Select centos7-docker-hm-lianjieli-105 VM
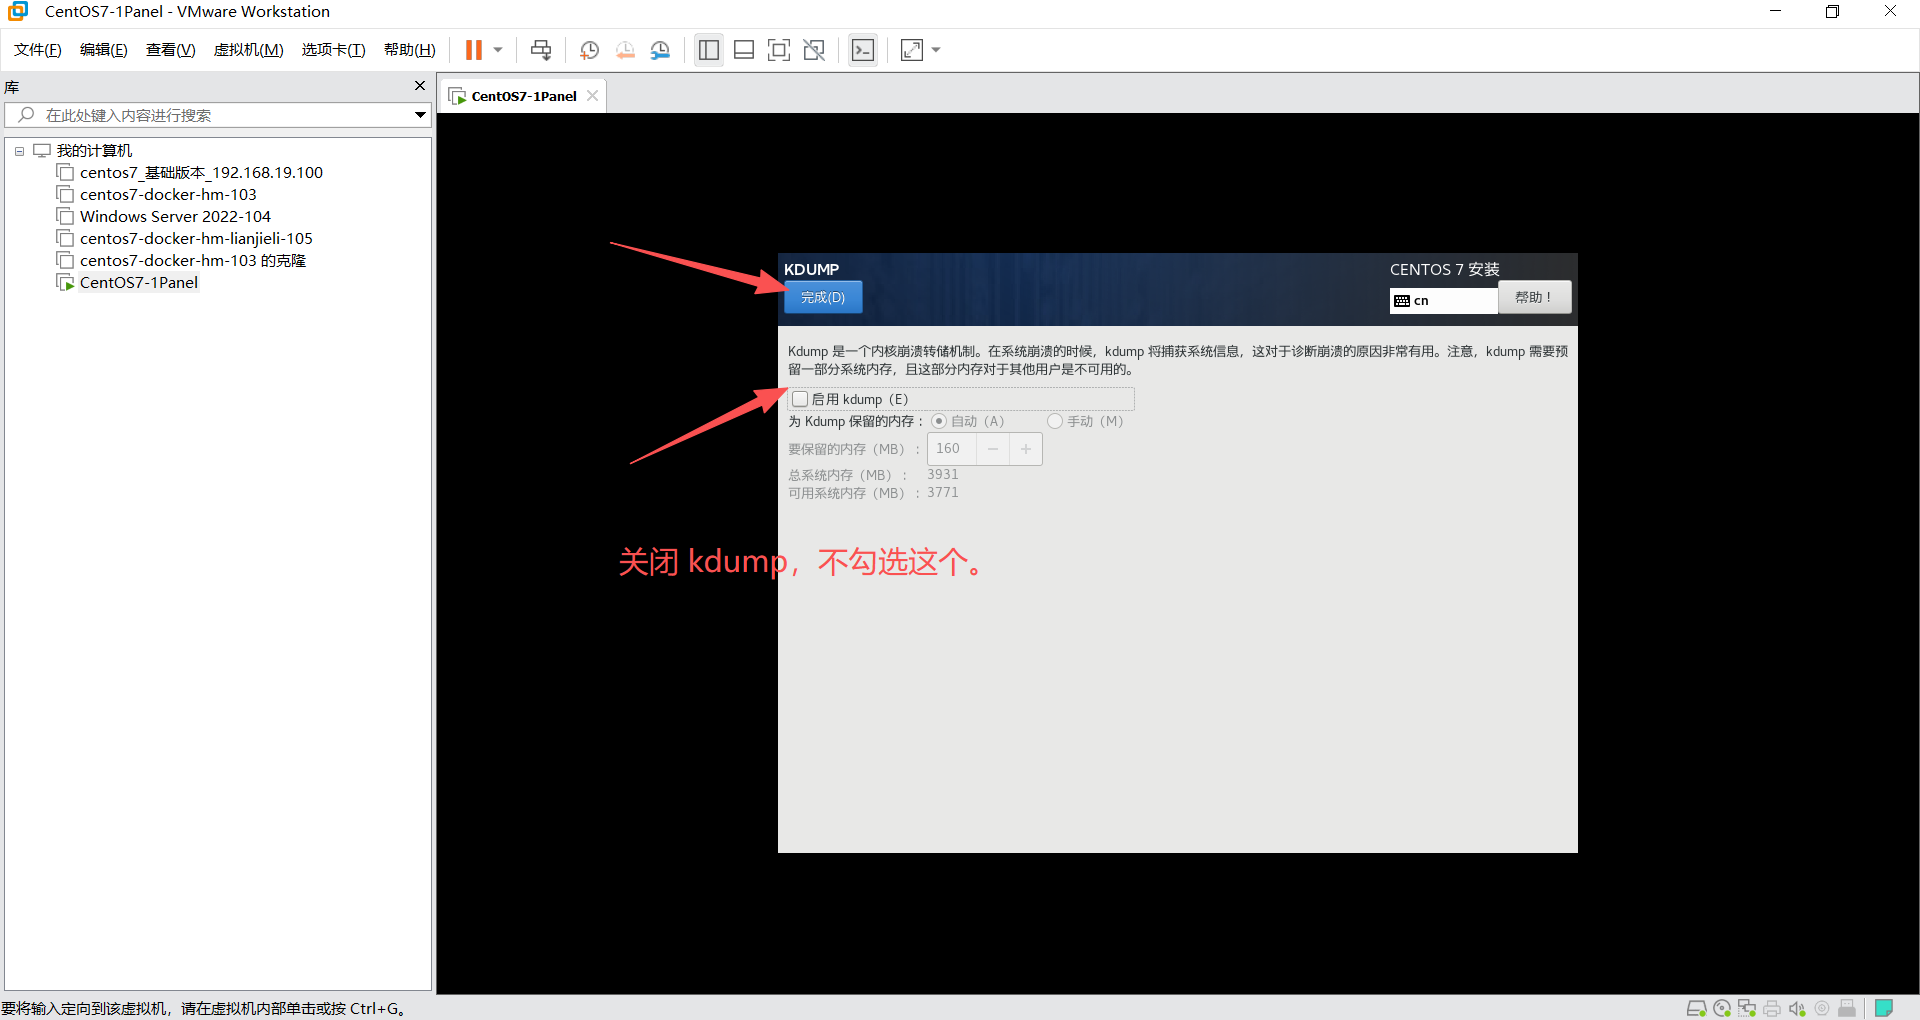The width and height of the screenshot is (1920, 1020). pyautogui.click(x=196, y=239)
